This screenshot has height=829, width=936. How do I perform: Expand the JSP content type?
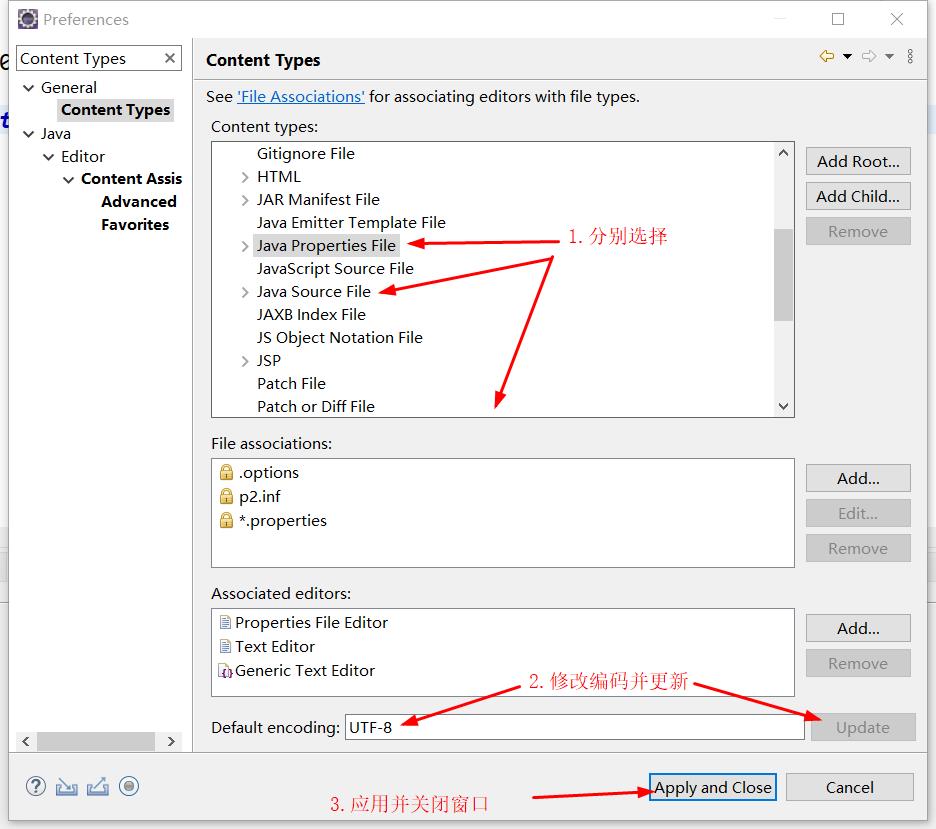[x=245, y=361]
